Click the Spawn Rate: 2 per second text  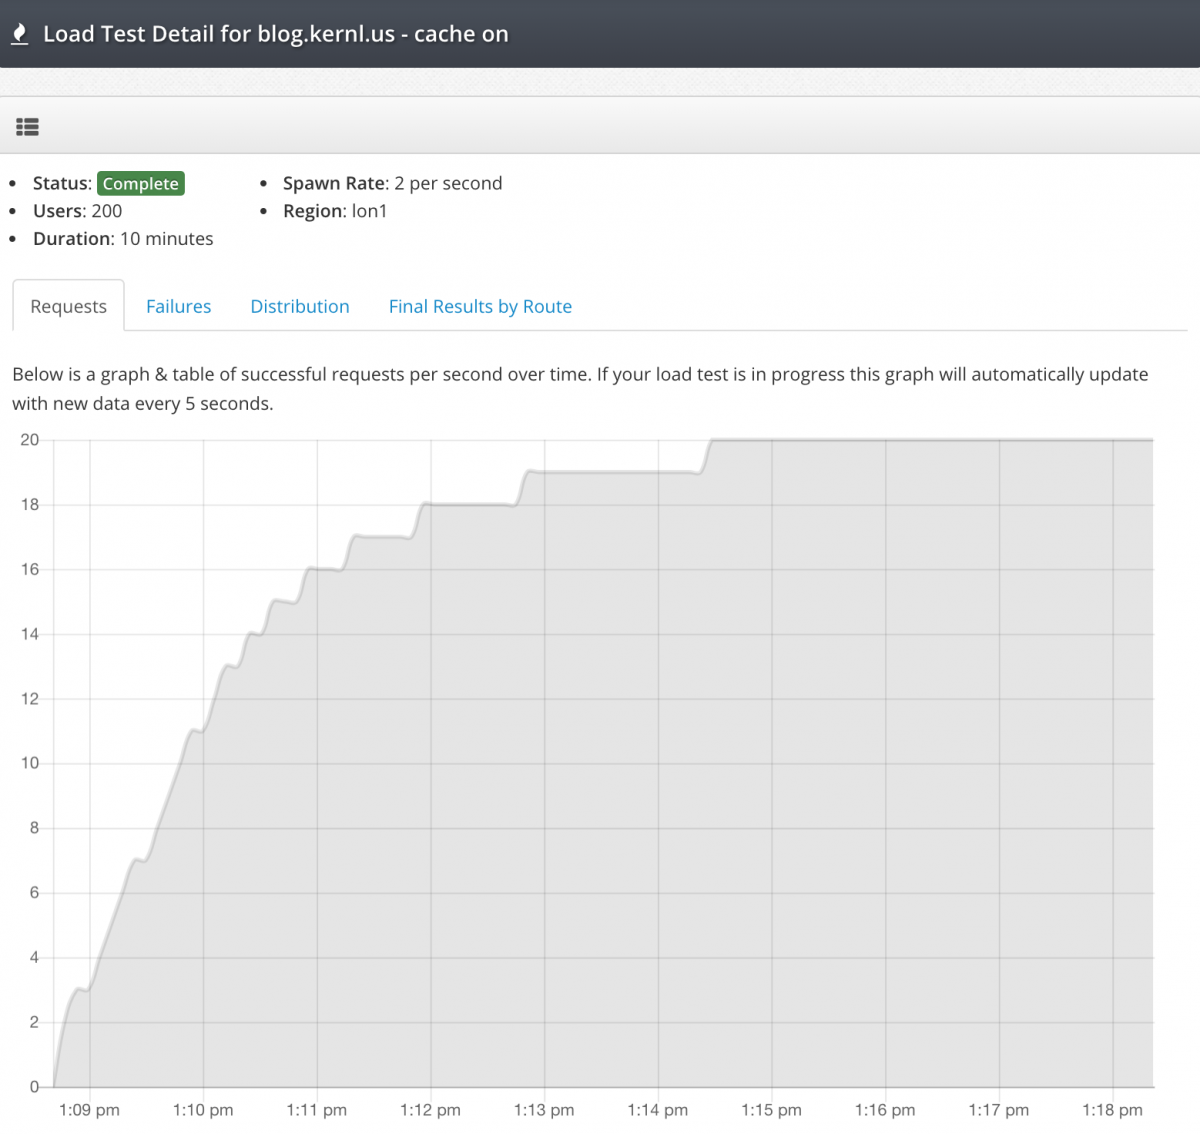click(x=392, y=183)
